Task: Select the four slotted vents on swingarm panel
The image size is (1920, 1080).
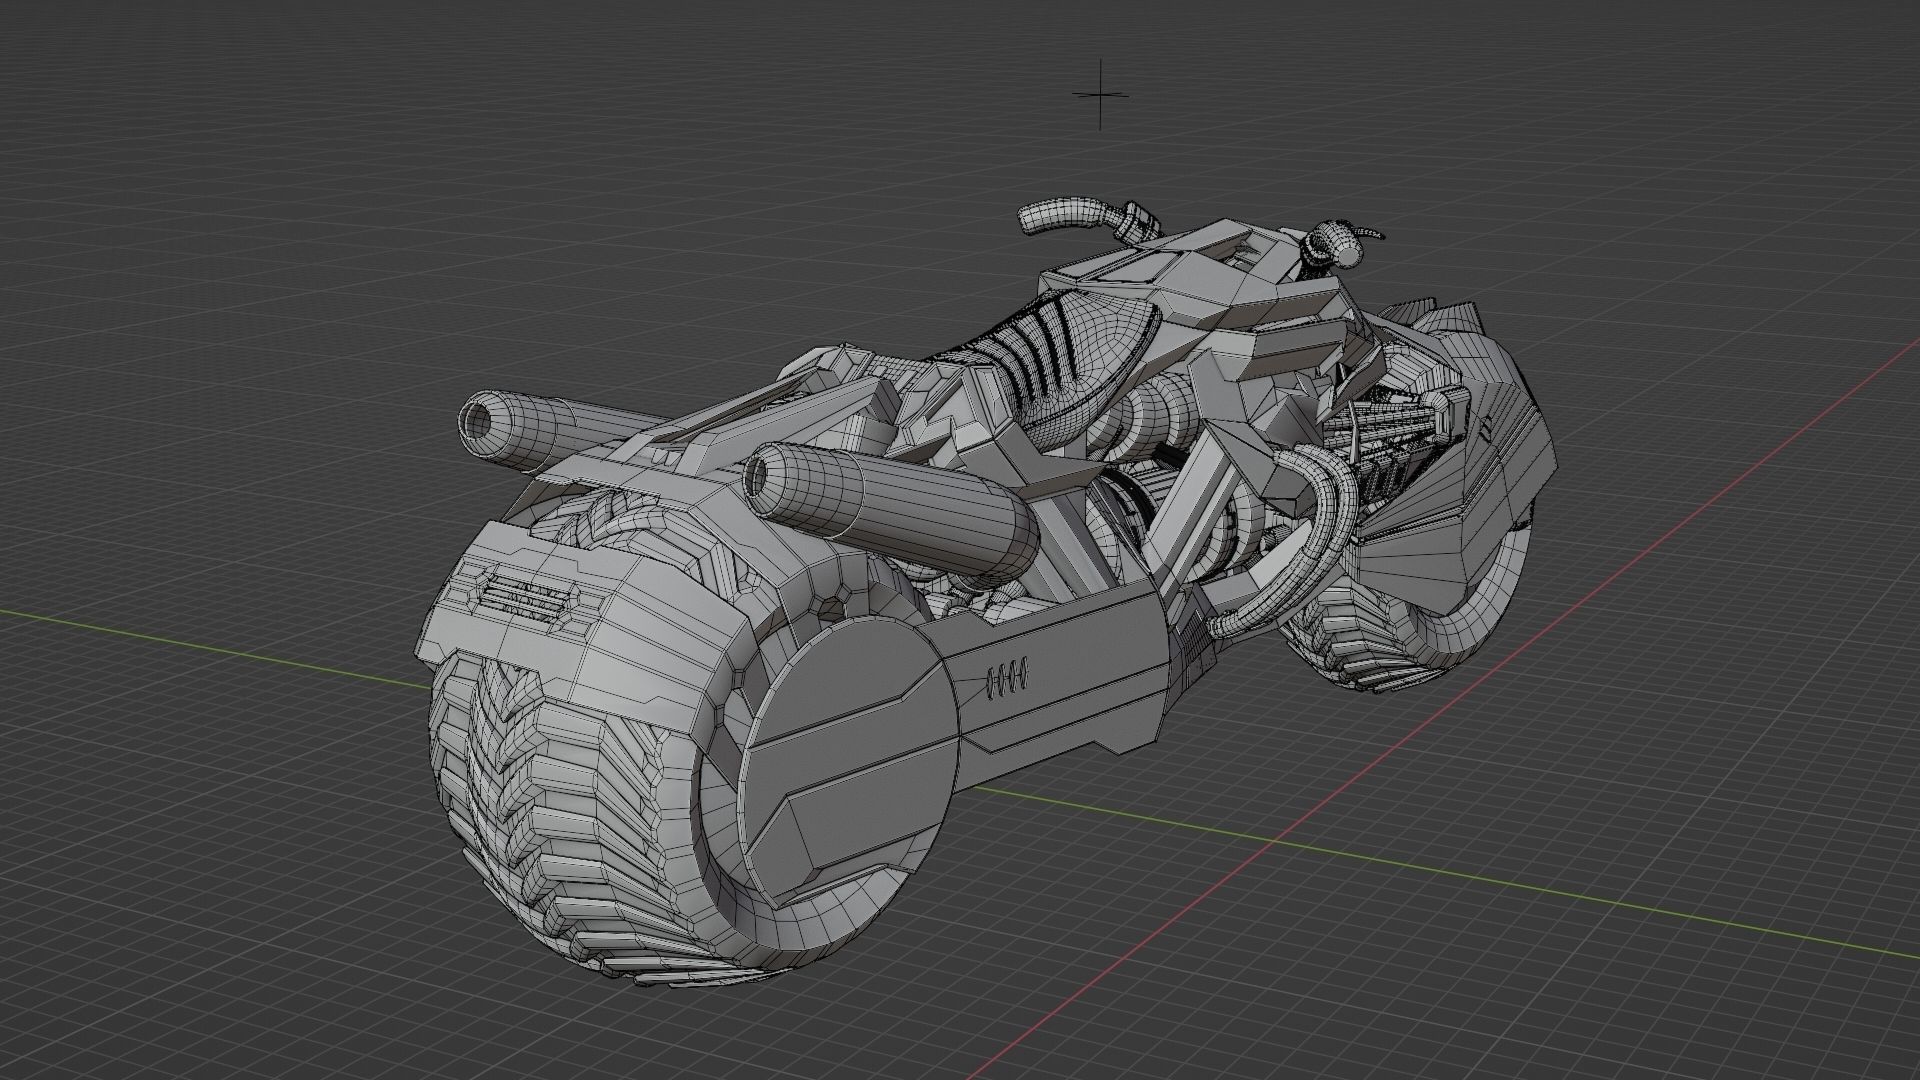Action: 1009,680
